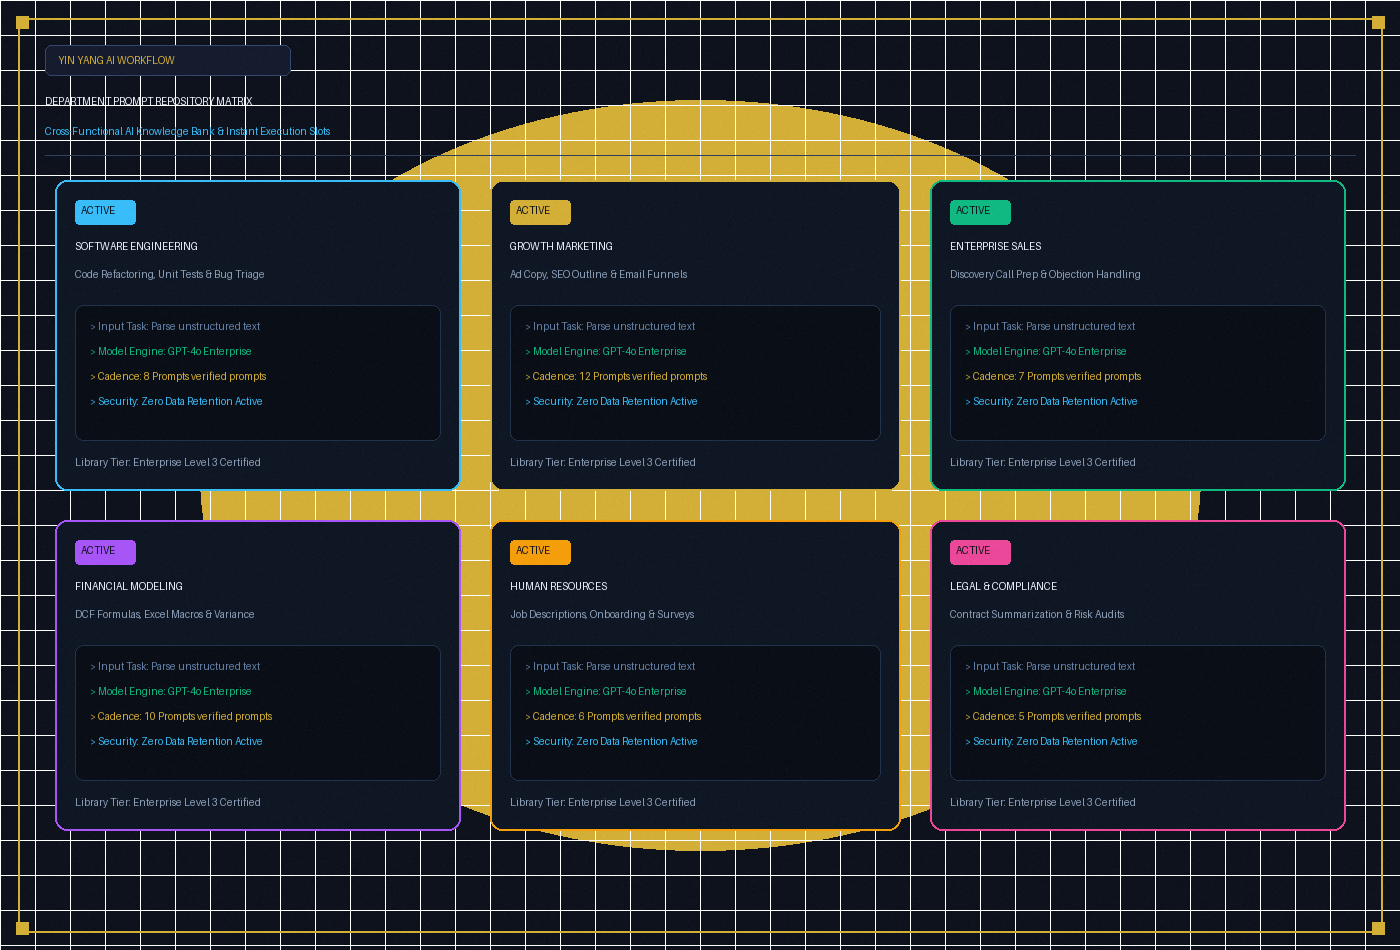1400x950 pixels.
Task: Click the ACTIVE badge on Software Engineering
Action: pos(105,212)
